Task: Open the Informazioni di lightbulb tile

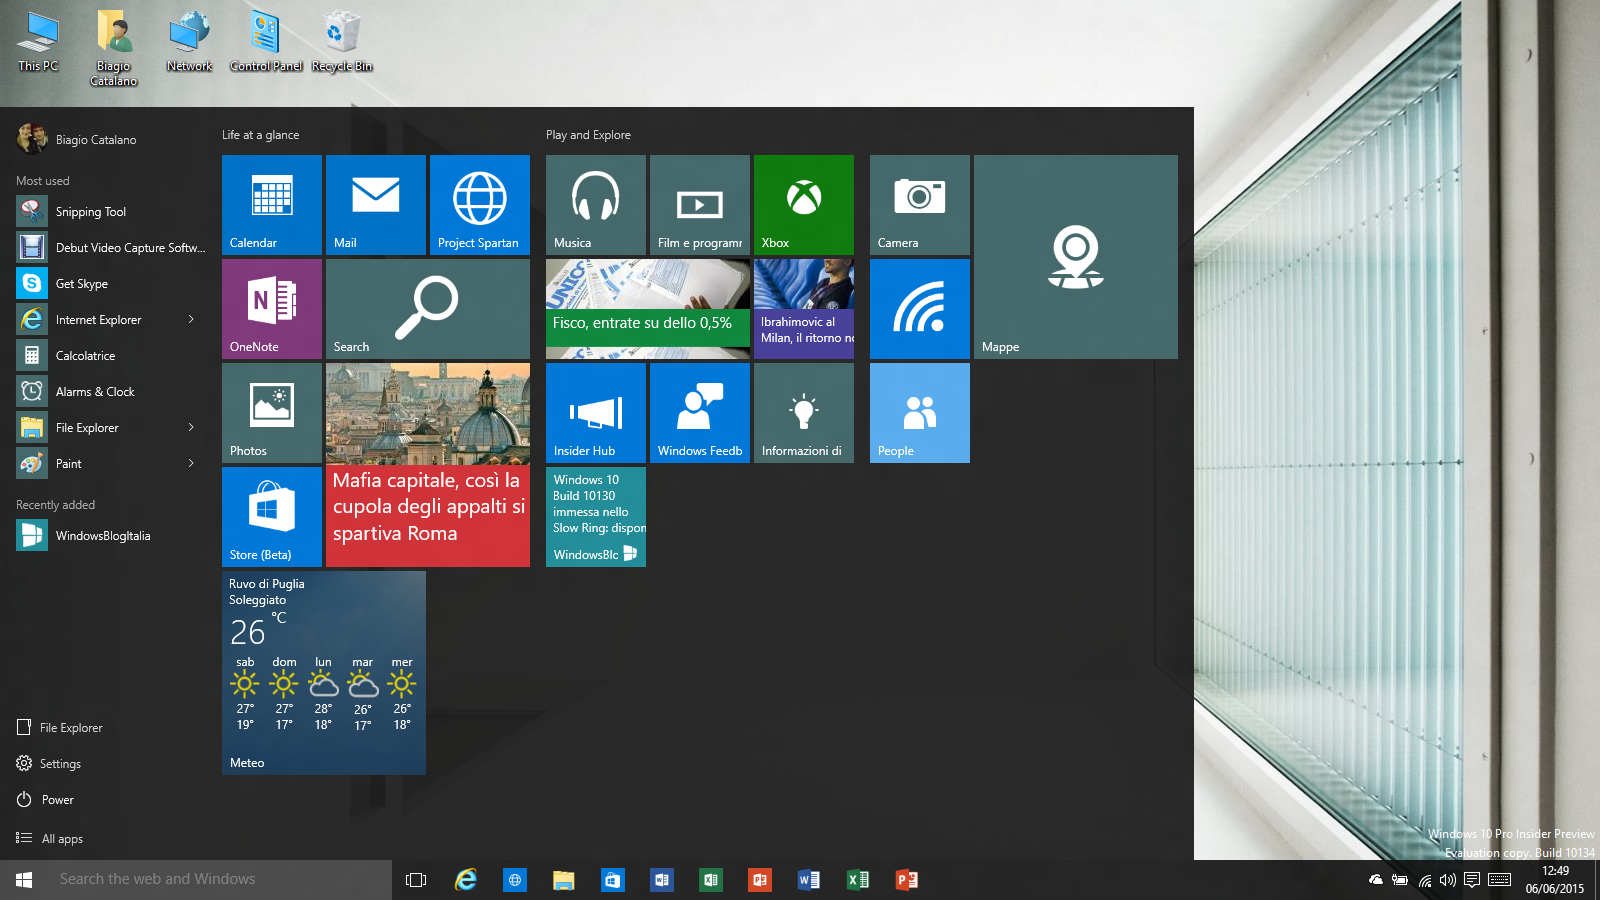Action: click(804, 413)
